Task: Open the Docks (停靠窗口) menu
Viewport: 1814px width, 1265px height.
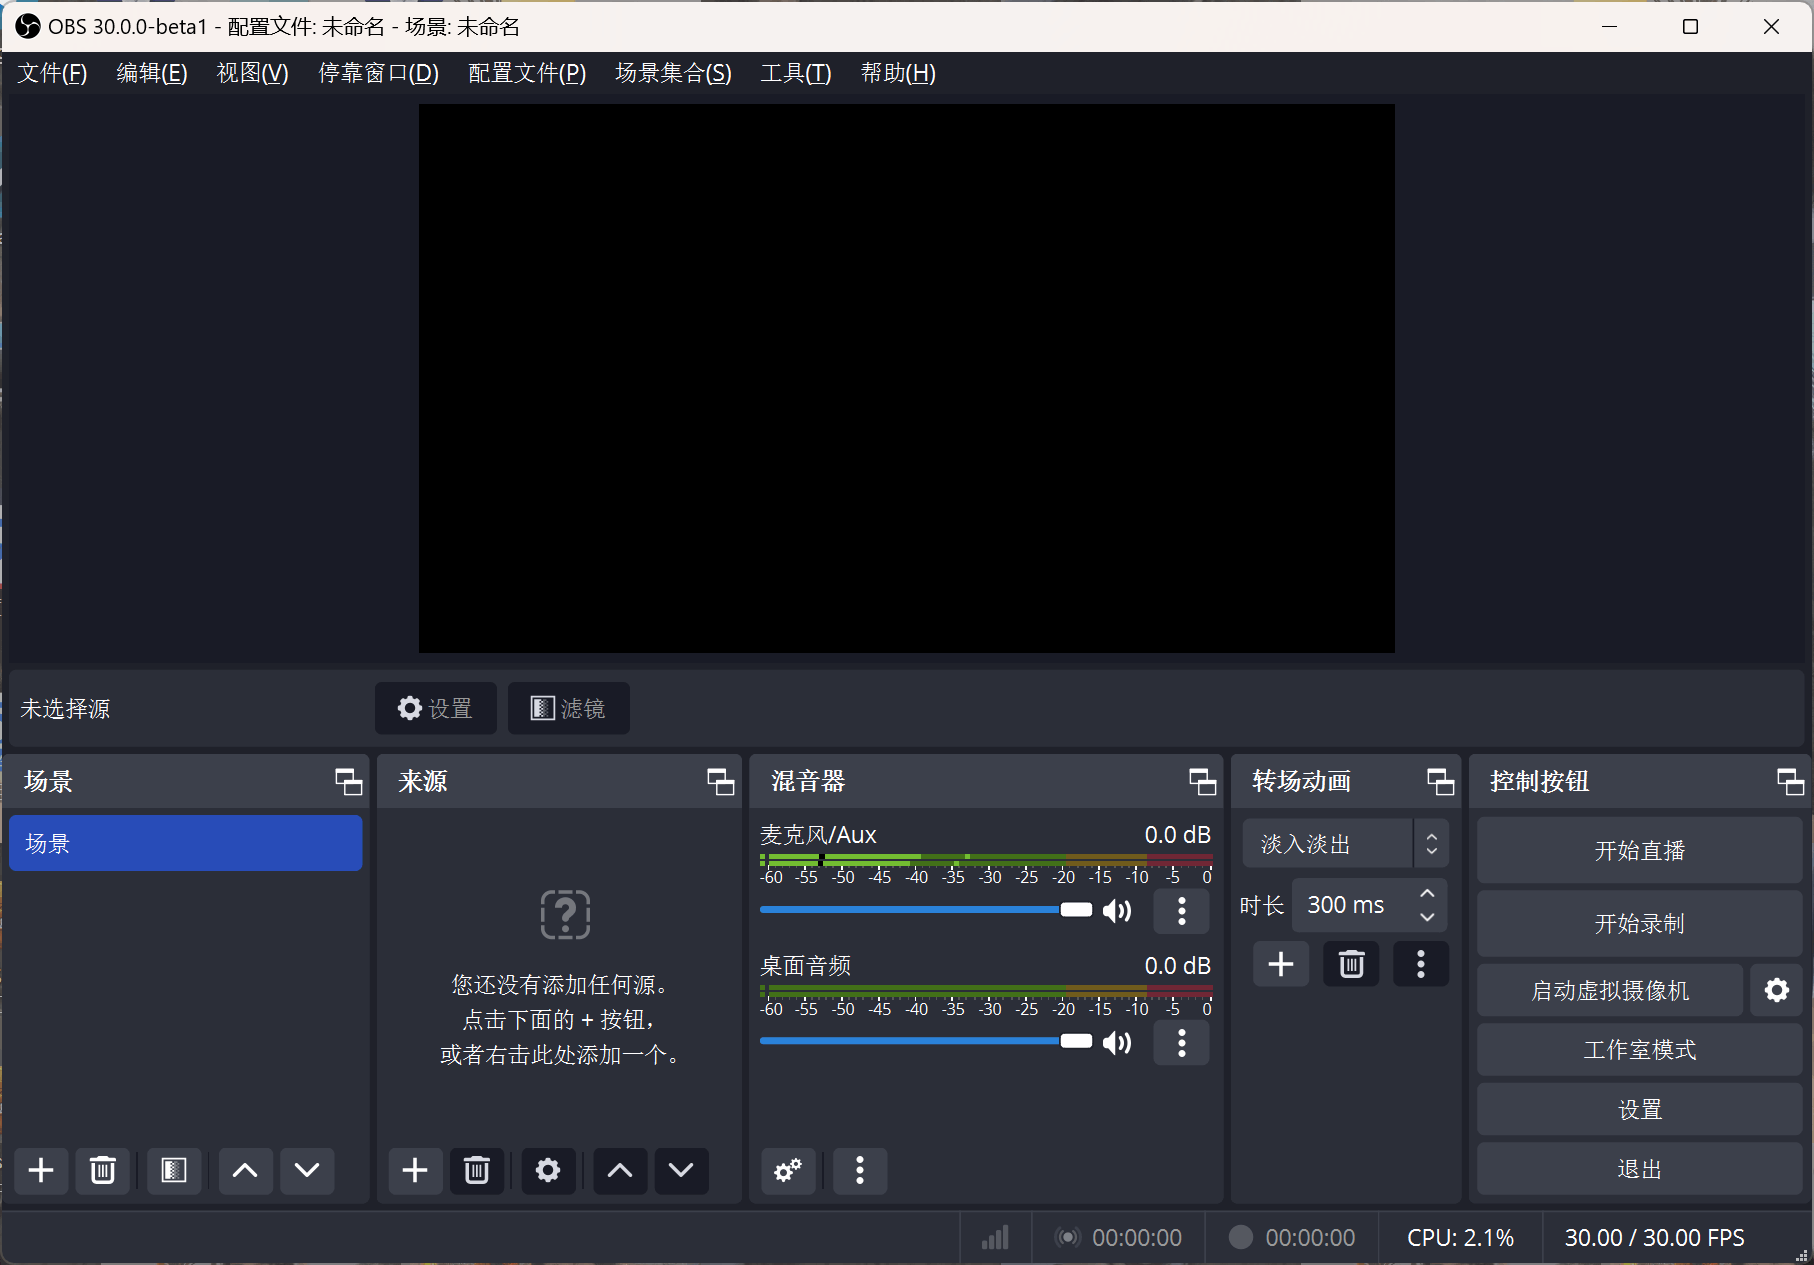Action: (379, 73)
